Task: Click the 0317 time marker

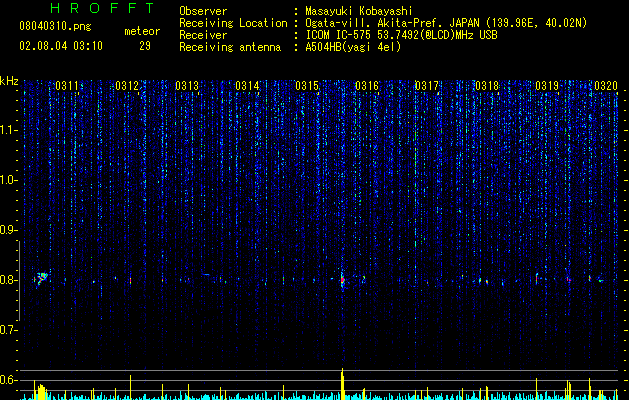Action: 426,86
